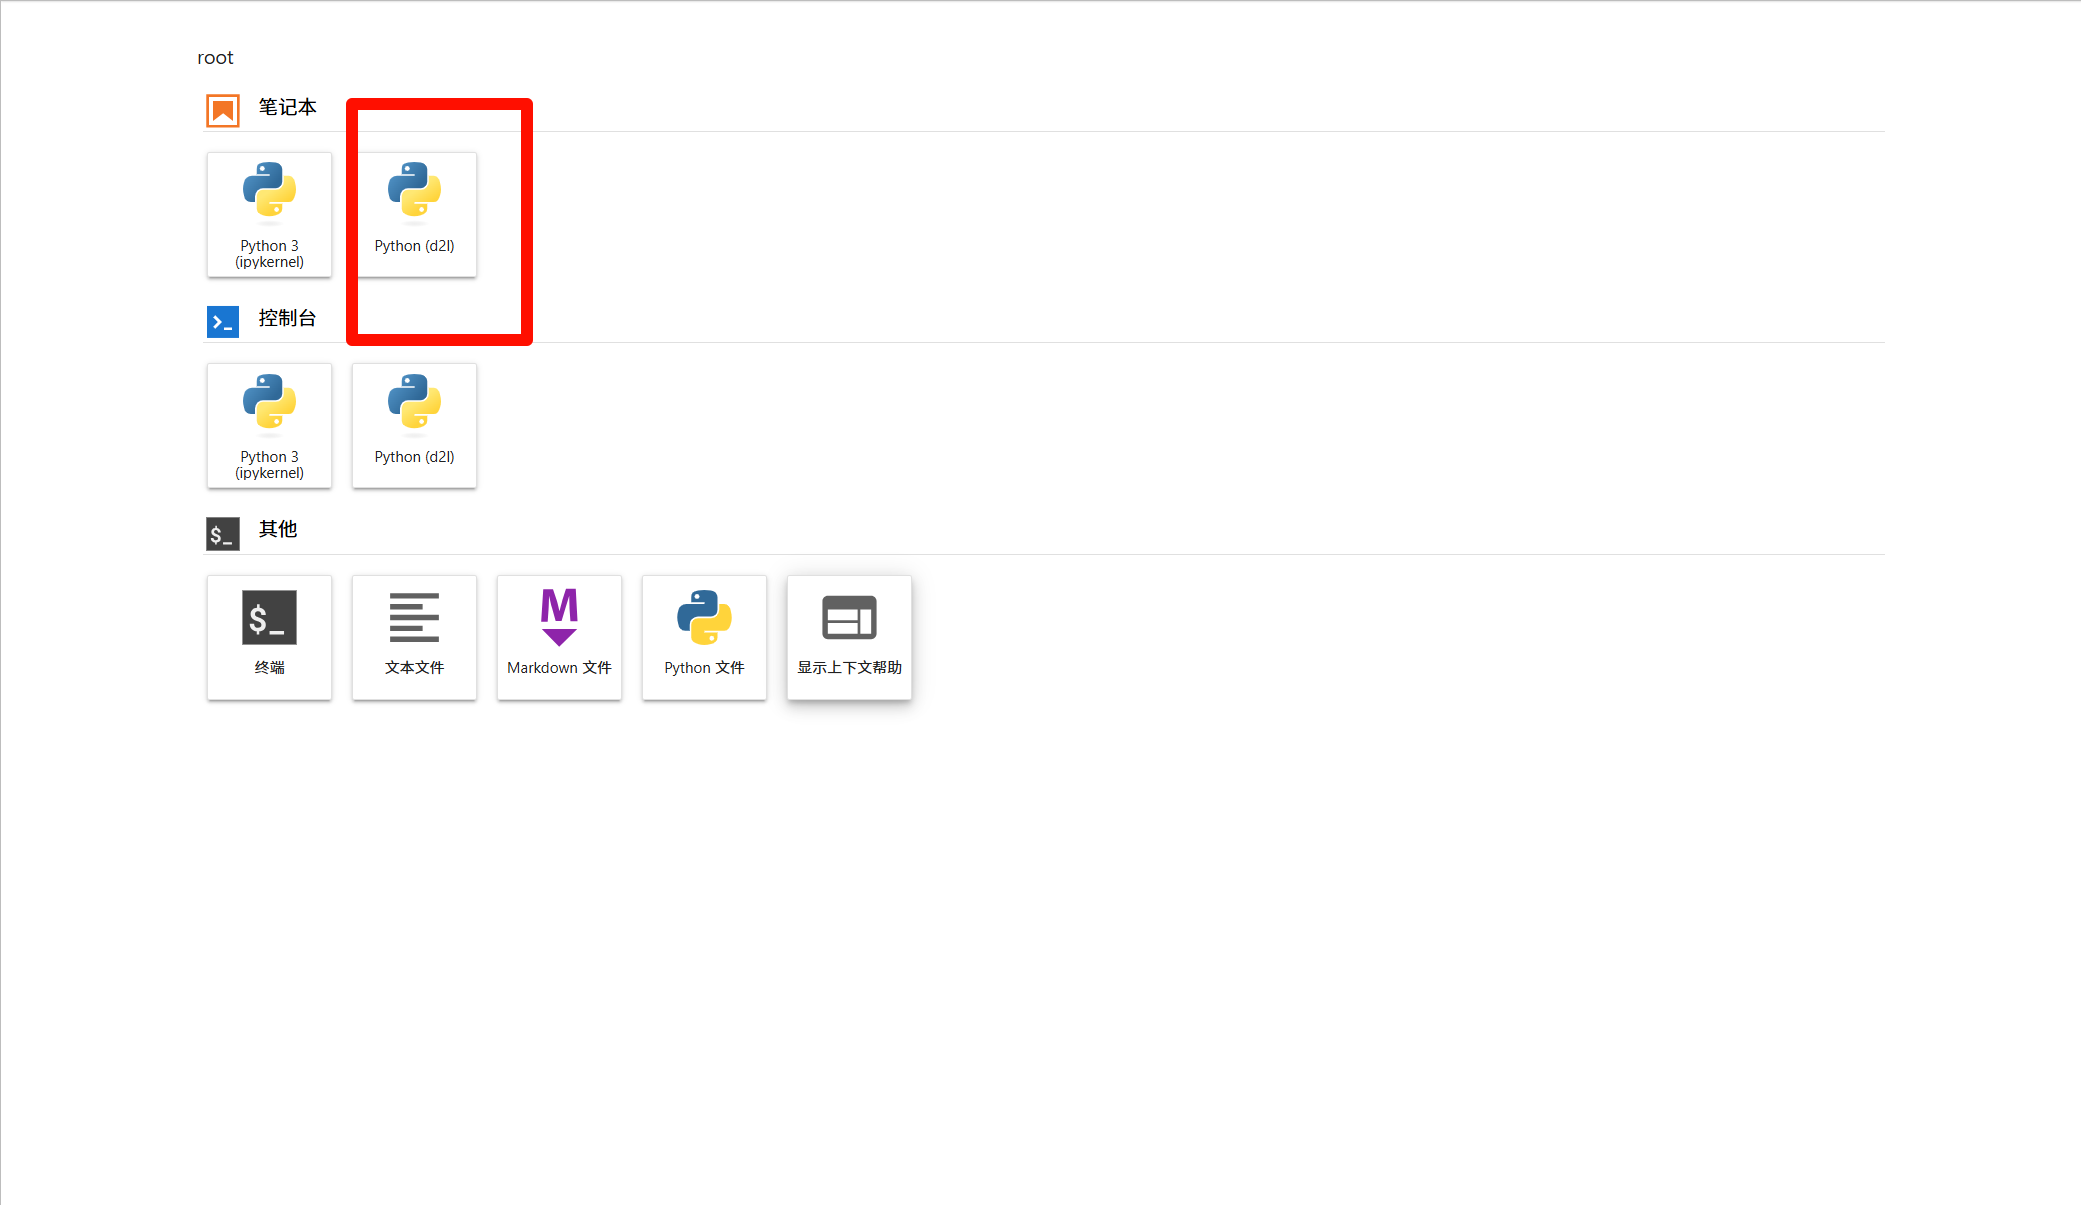Click the "显示上下文帮助" card label text
2081x1205 pixels.
point(849,667)
